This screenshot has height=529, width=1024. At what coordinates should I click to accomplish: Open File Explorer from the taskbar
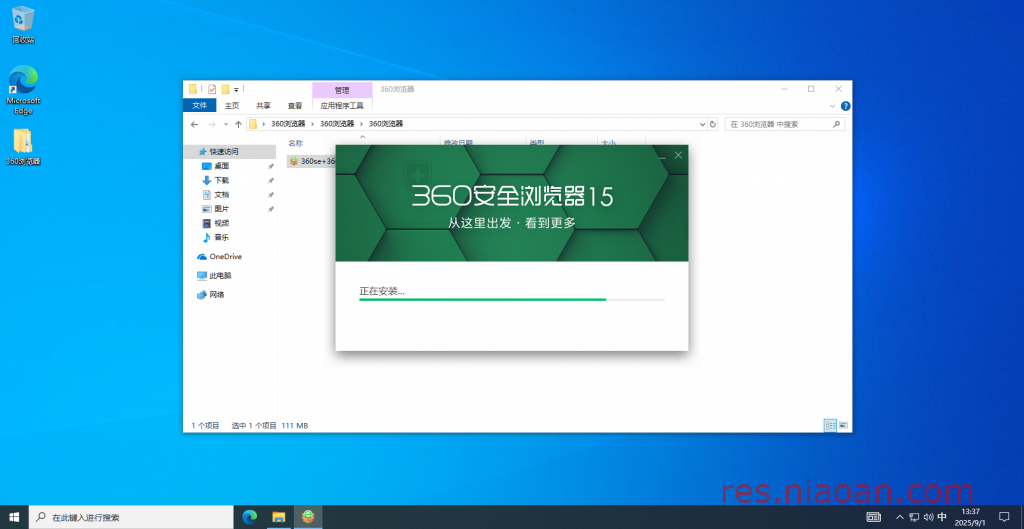(x=279, y=517)
